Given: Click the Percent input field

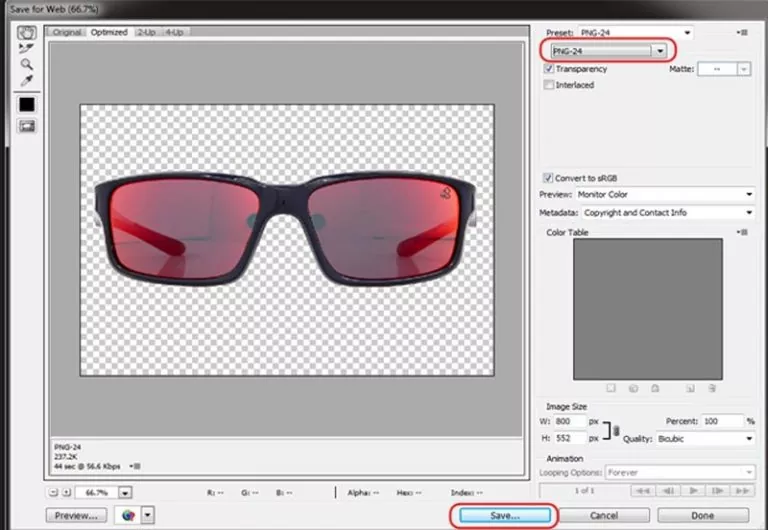Looking at the screenshot, I should 722,421.
